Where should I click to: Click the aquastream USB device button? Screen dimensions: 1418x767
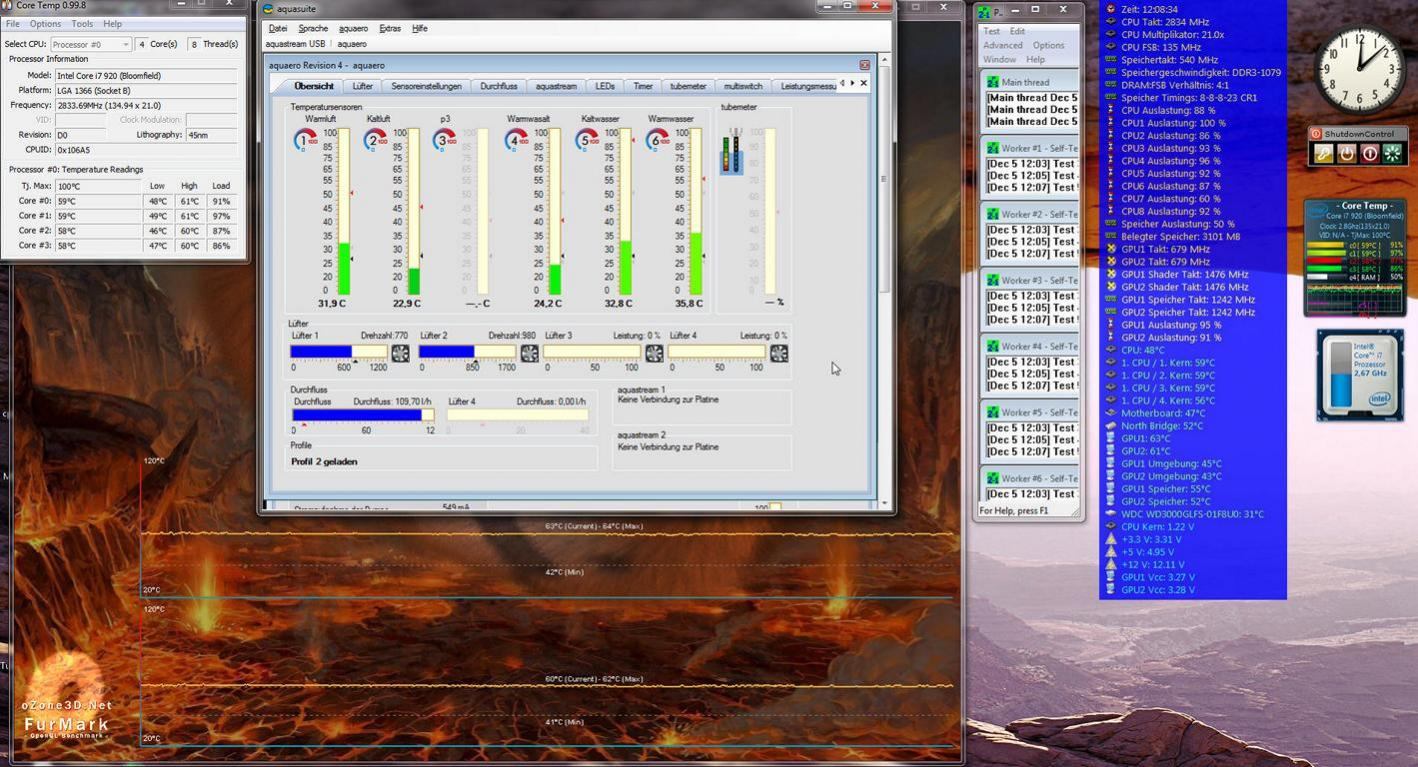(296, 44)
